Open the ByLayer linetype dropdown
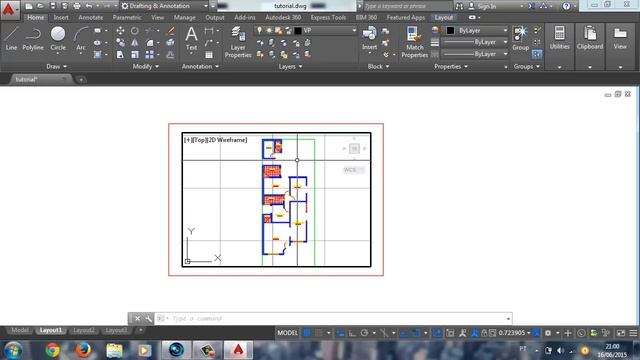Screen dimensions: 640x360 coord(476,54)
